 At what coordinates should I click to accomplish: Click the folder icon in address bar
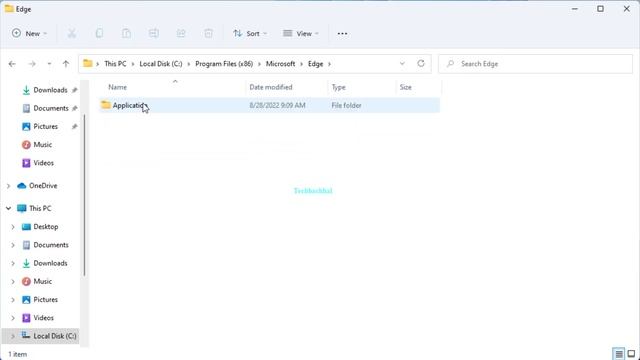[87, 64]
